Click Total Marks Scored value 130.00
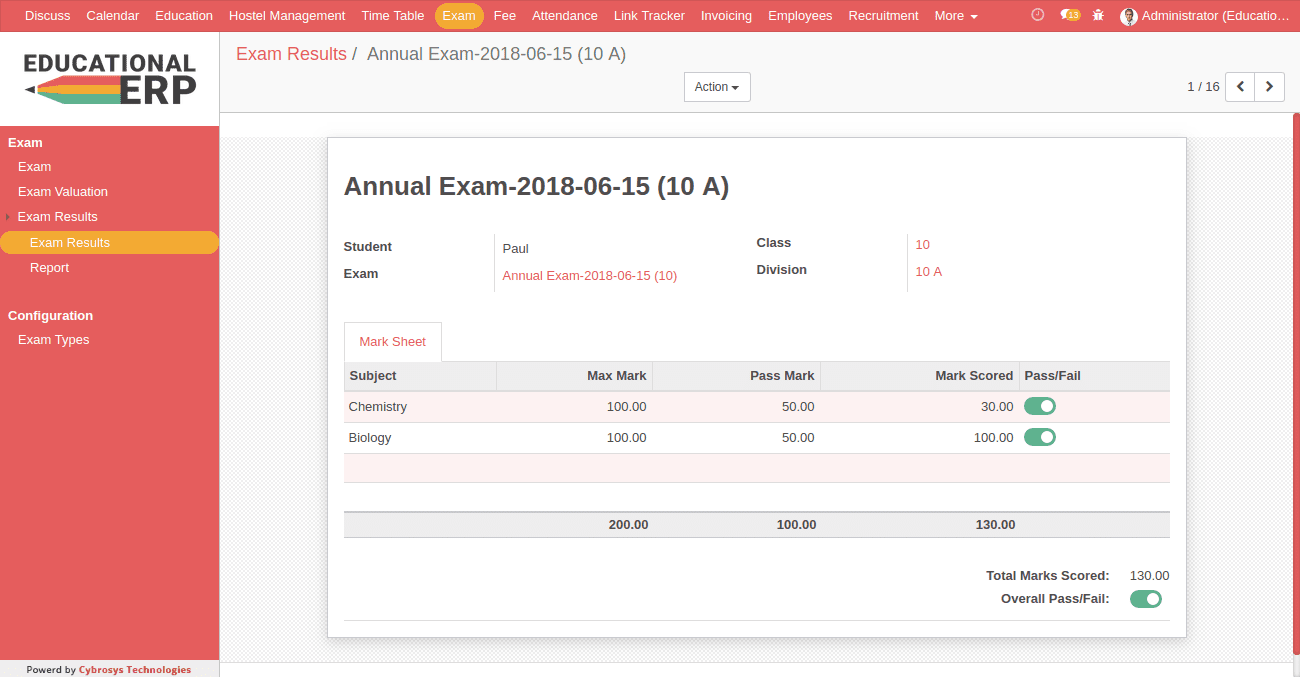The width and height of the screenshot is (1300, 677). [1149, 576]
